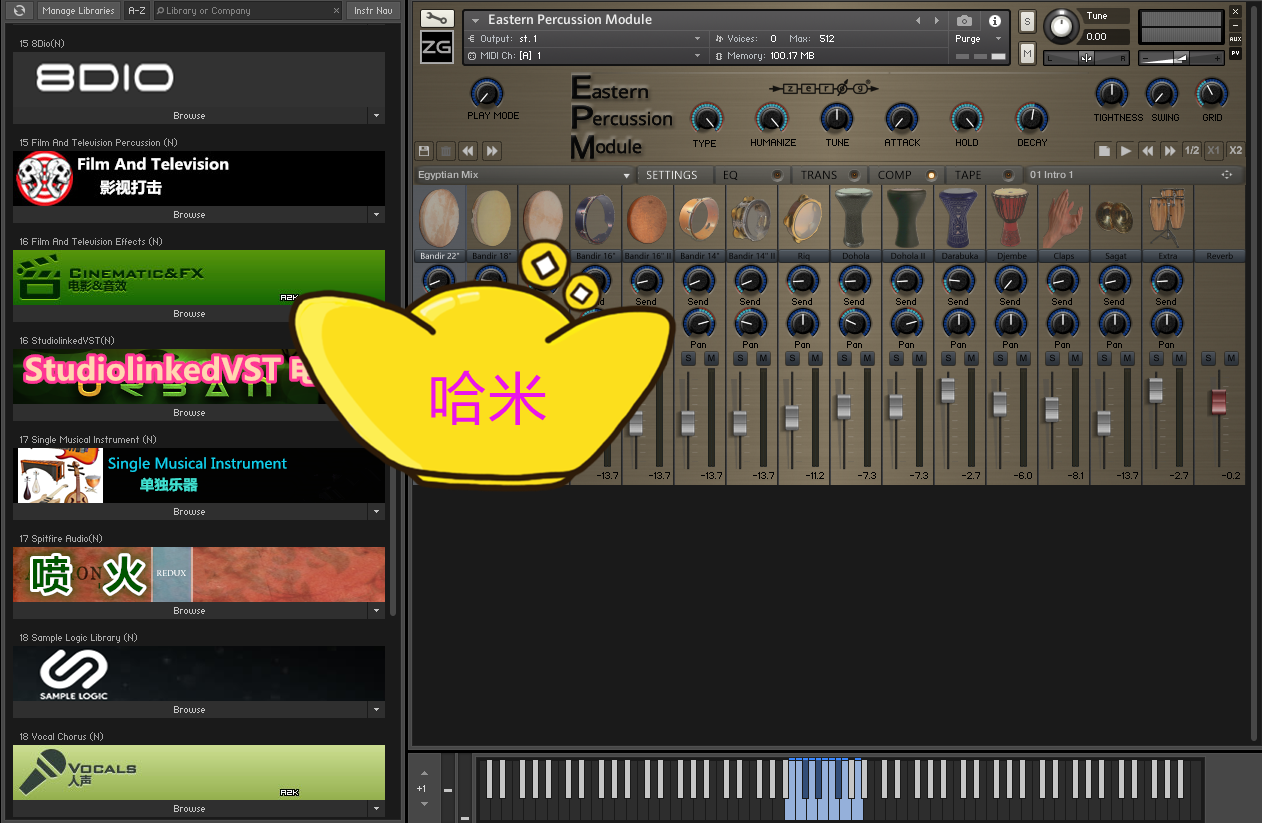Select the Bandir 22" drum image
The image size is (1262, 823).
tap(439, 218)
